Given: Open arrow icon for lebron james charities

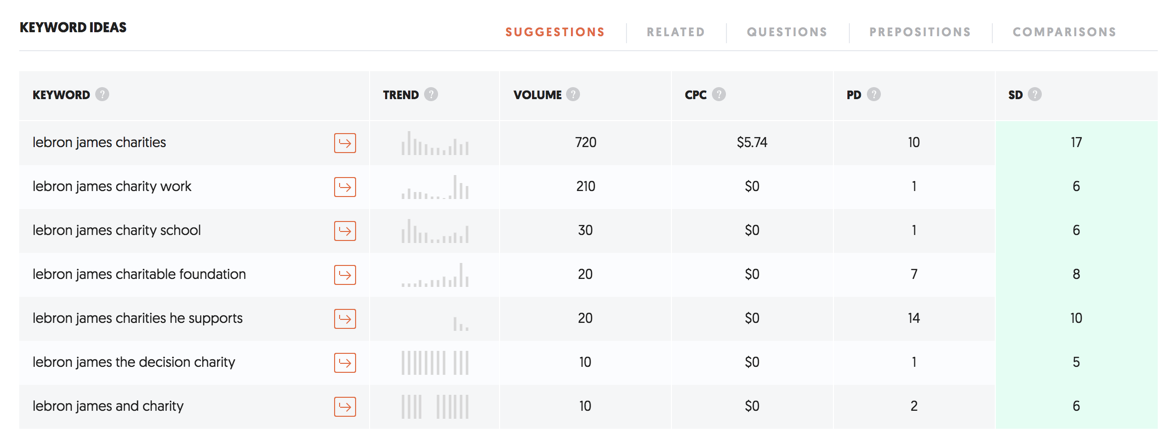Looking at the screenshot, I should click(345, 143).
